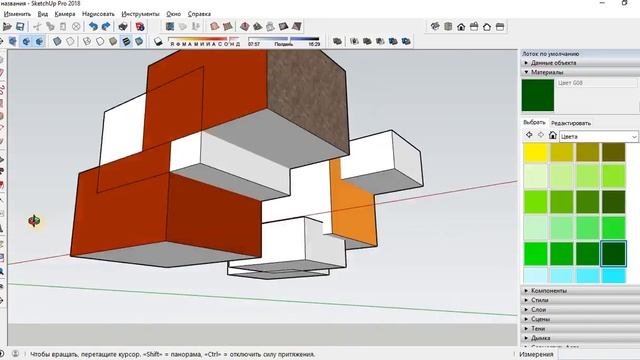Toggle the Shaded With Textures style icon
The width and height of the screenshot is (640, 360).
[x=126, y=41]
